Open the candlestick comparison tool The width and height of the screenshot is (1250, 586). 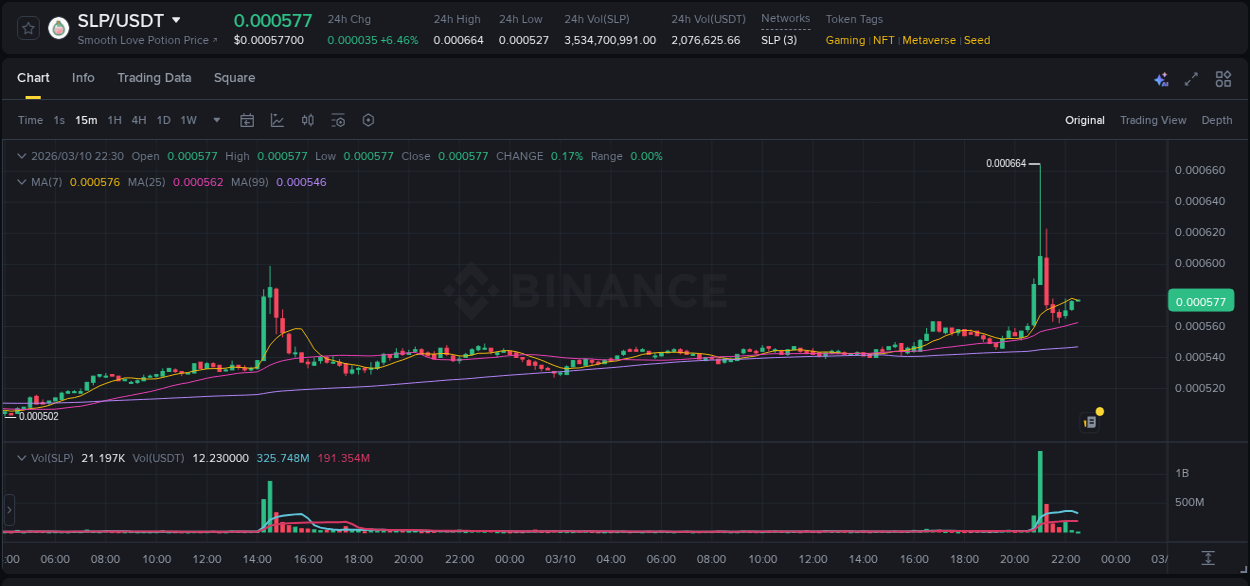[307, 120]
